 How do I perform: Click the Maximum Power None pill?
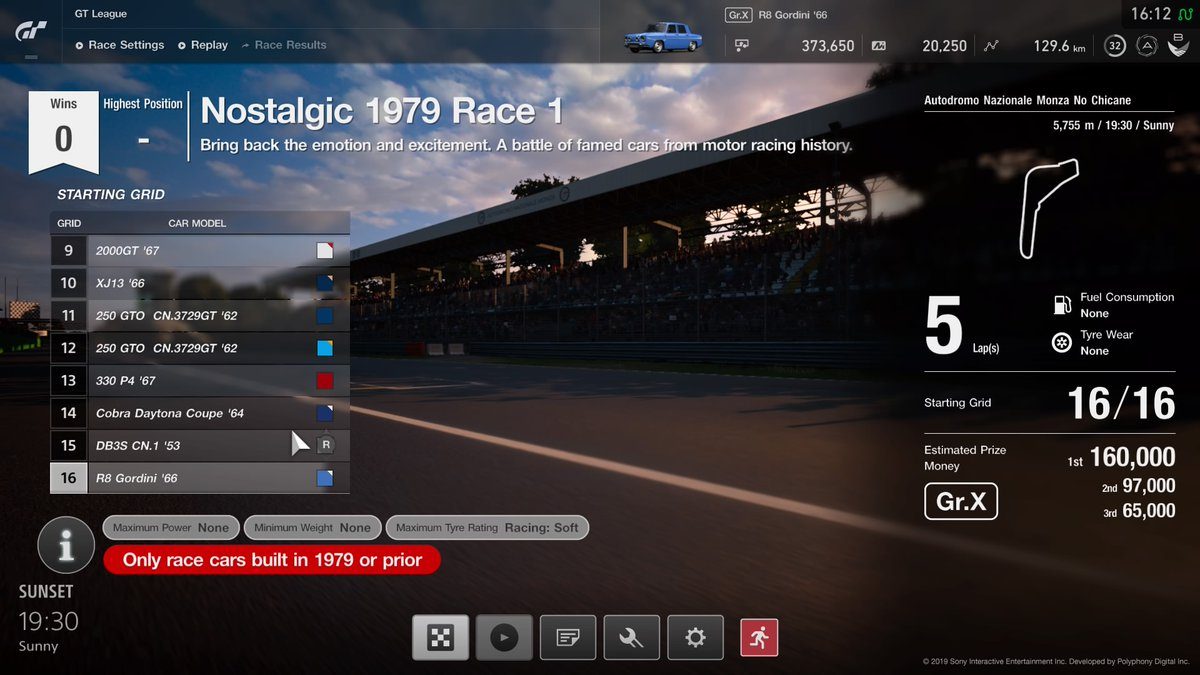coord(170,527)
